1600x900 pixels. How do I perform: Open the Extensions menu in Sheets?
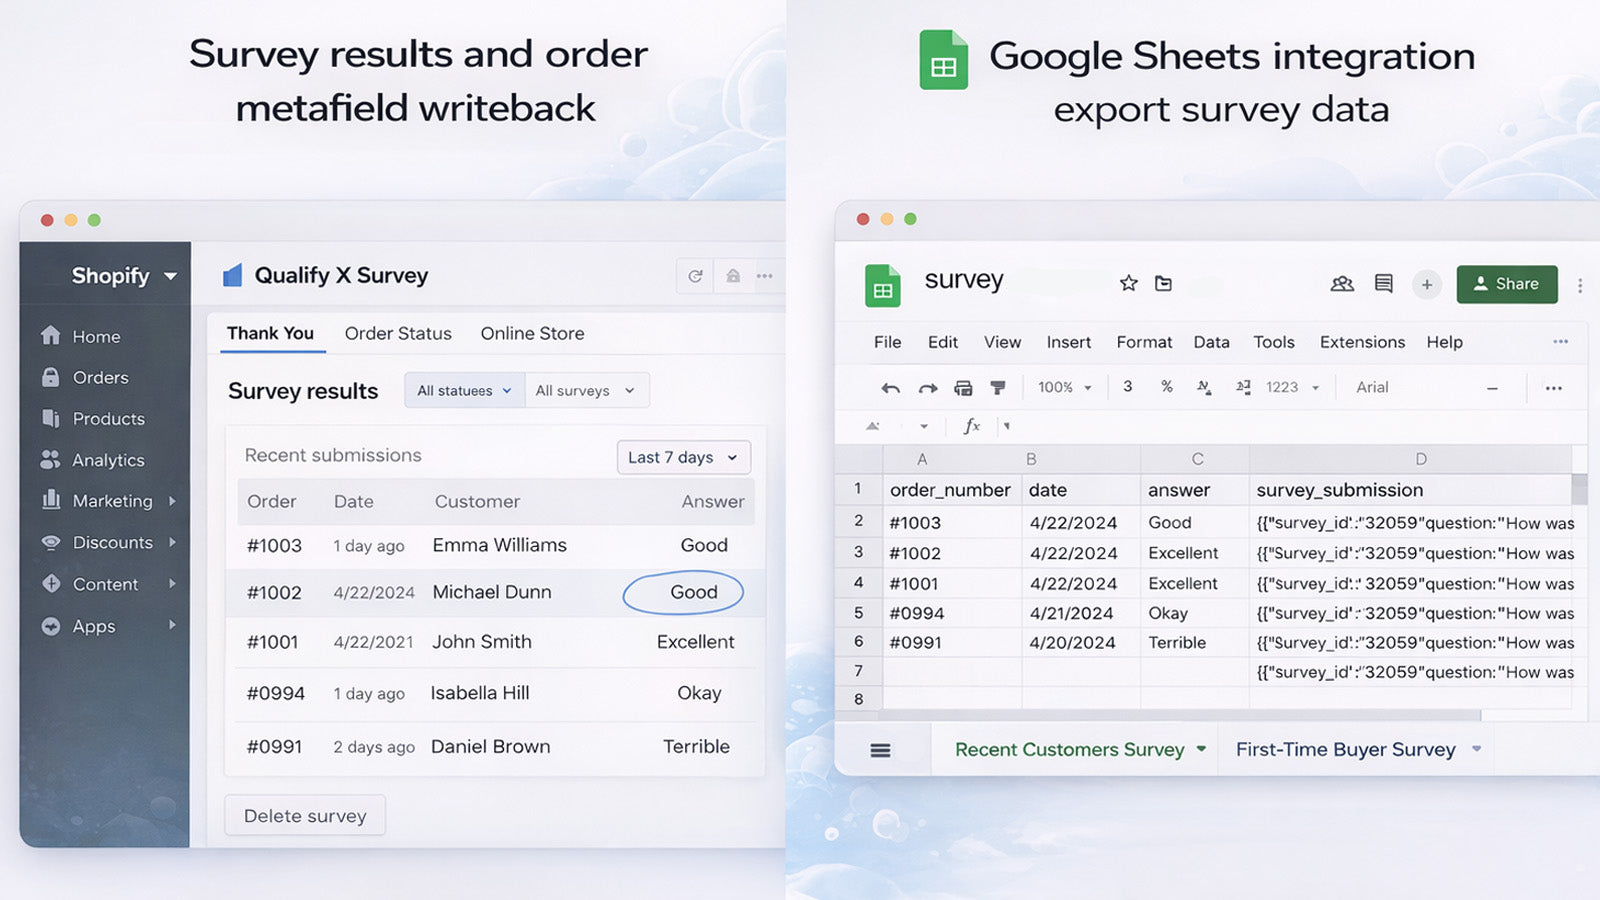click(x=1362, y=342)
